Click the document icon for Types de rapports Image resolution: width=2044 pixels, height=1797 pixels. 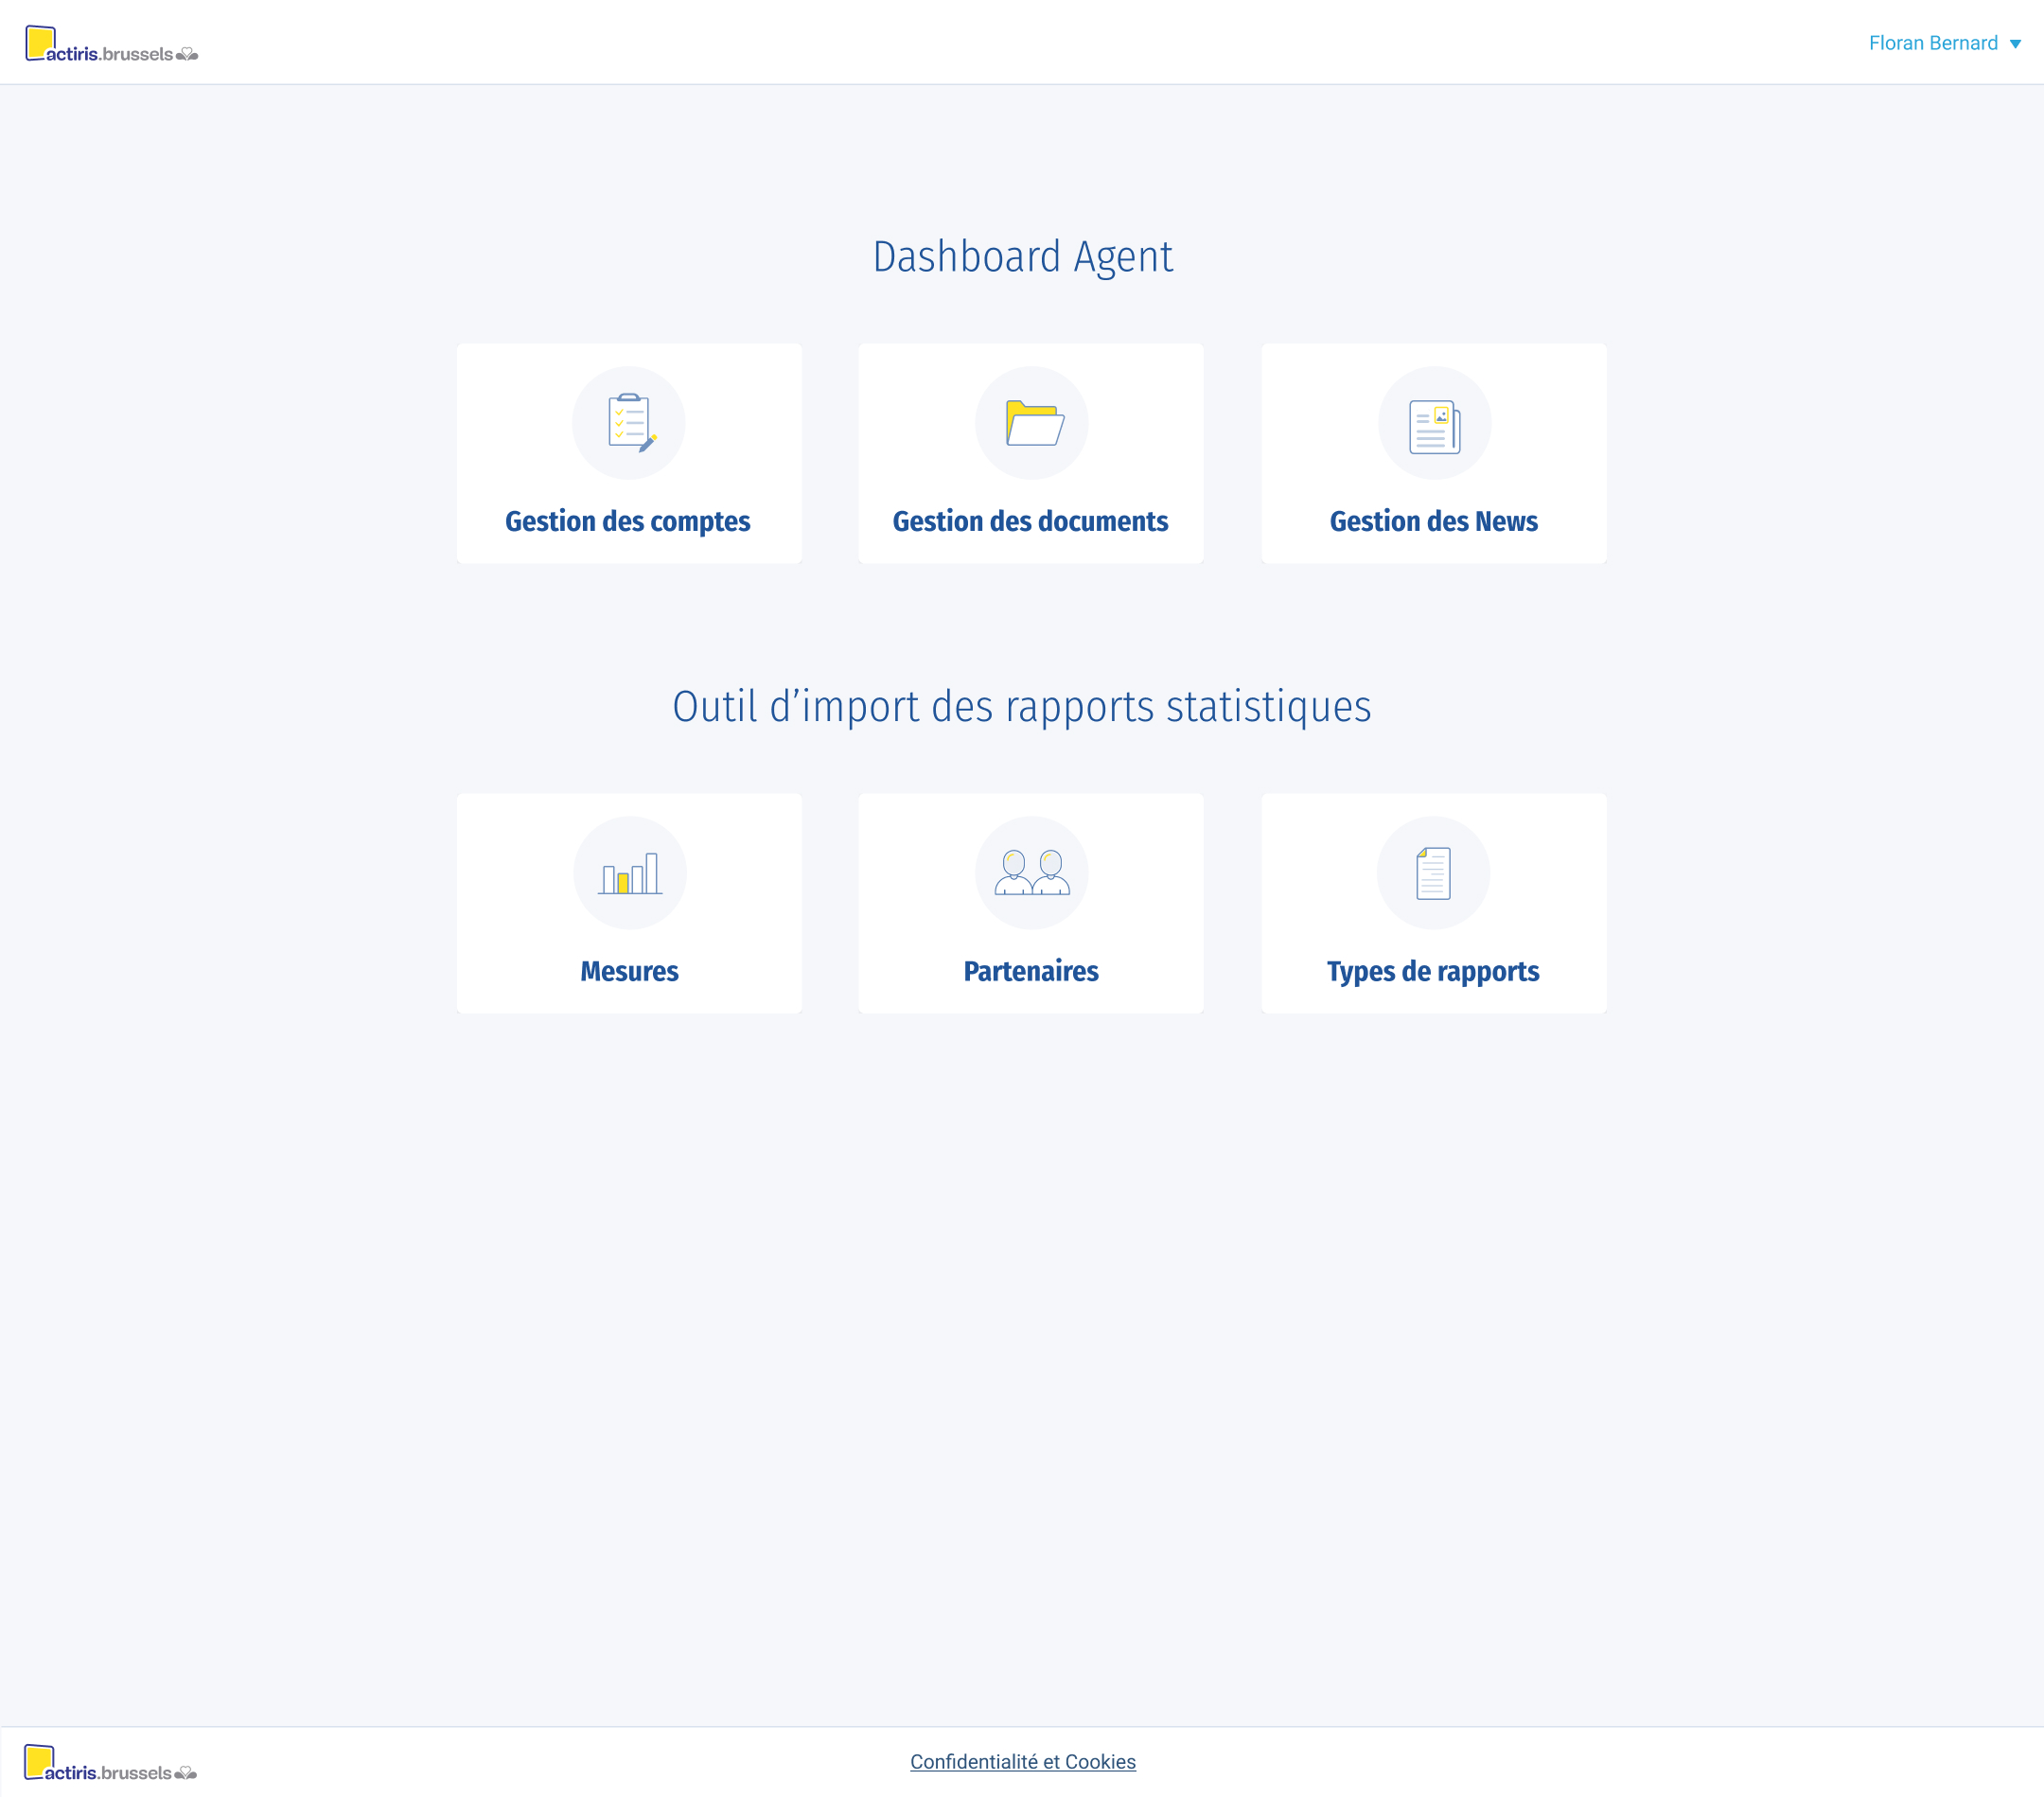1434,873
